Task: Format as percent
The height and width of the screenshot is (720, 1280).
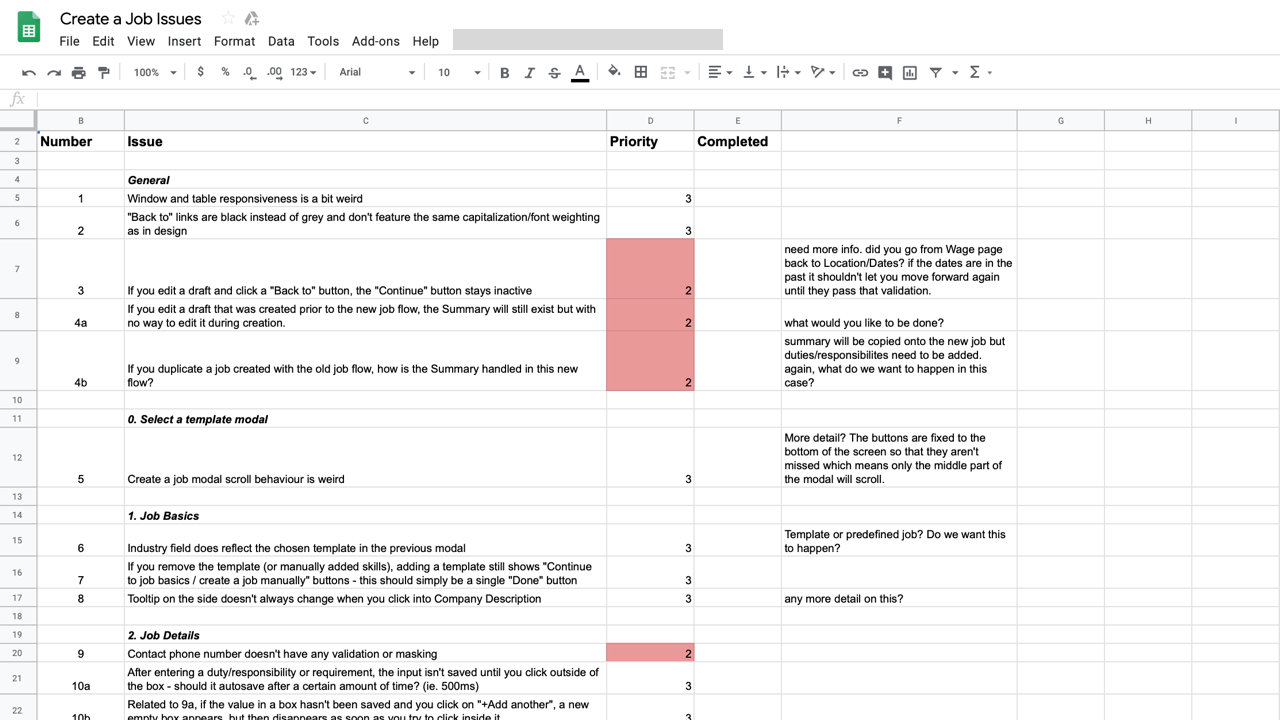Action: pyautogui.click(x=225, y=72)
